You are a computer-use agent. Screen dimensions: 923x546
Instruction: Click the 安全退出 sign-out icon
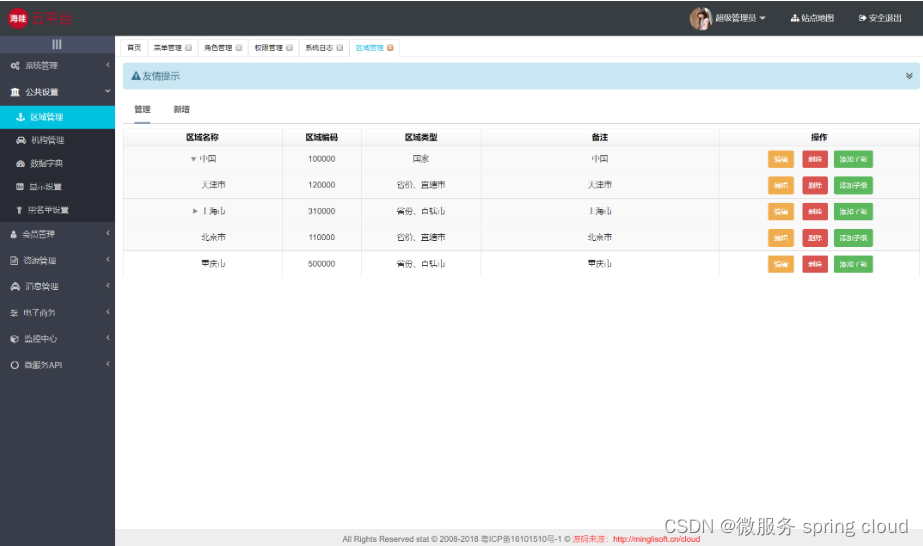tap(862, 18)
